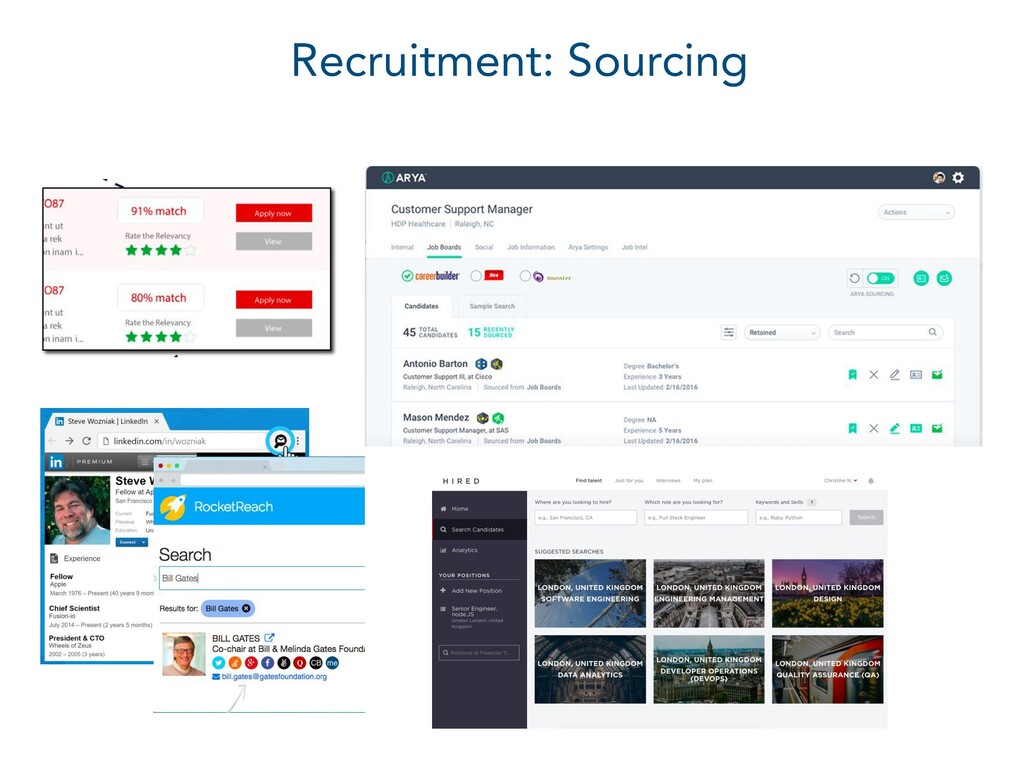The height and width of the screenshot is (768, 1024).
Task: Select the Candidates tab
Action: (x=421, y=306)
